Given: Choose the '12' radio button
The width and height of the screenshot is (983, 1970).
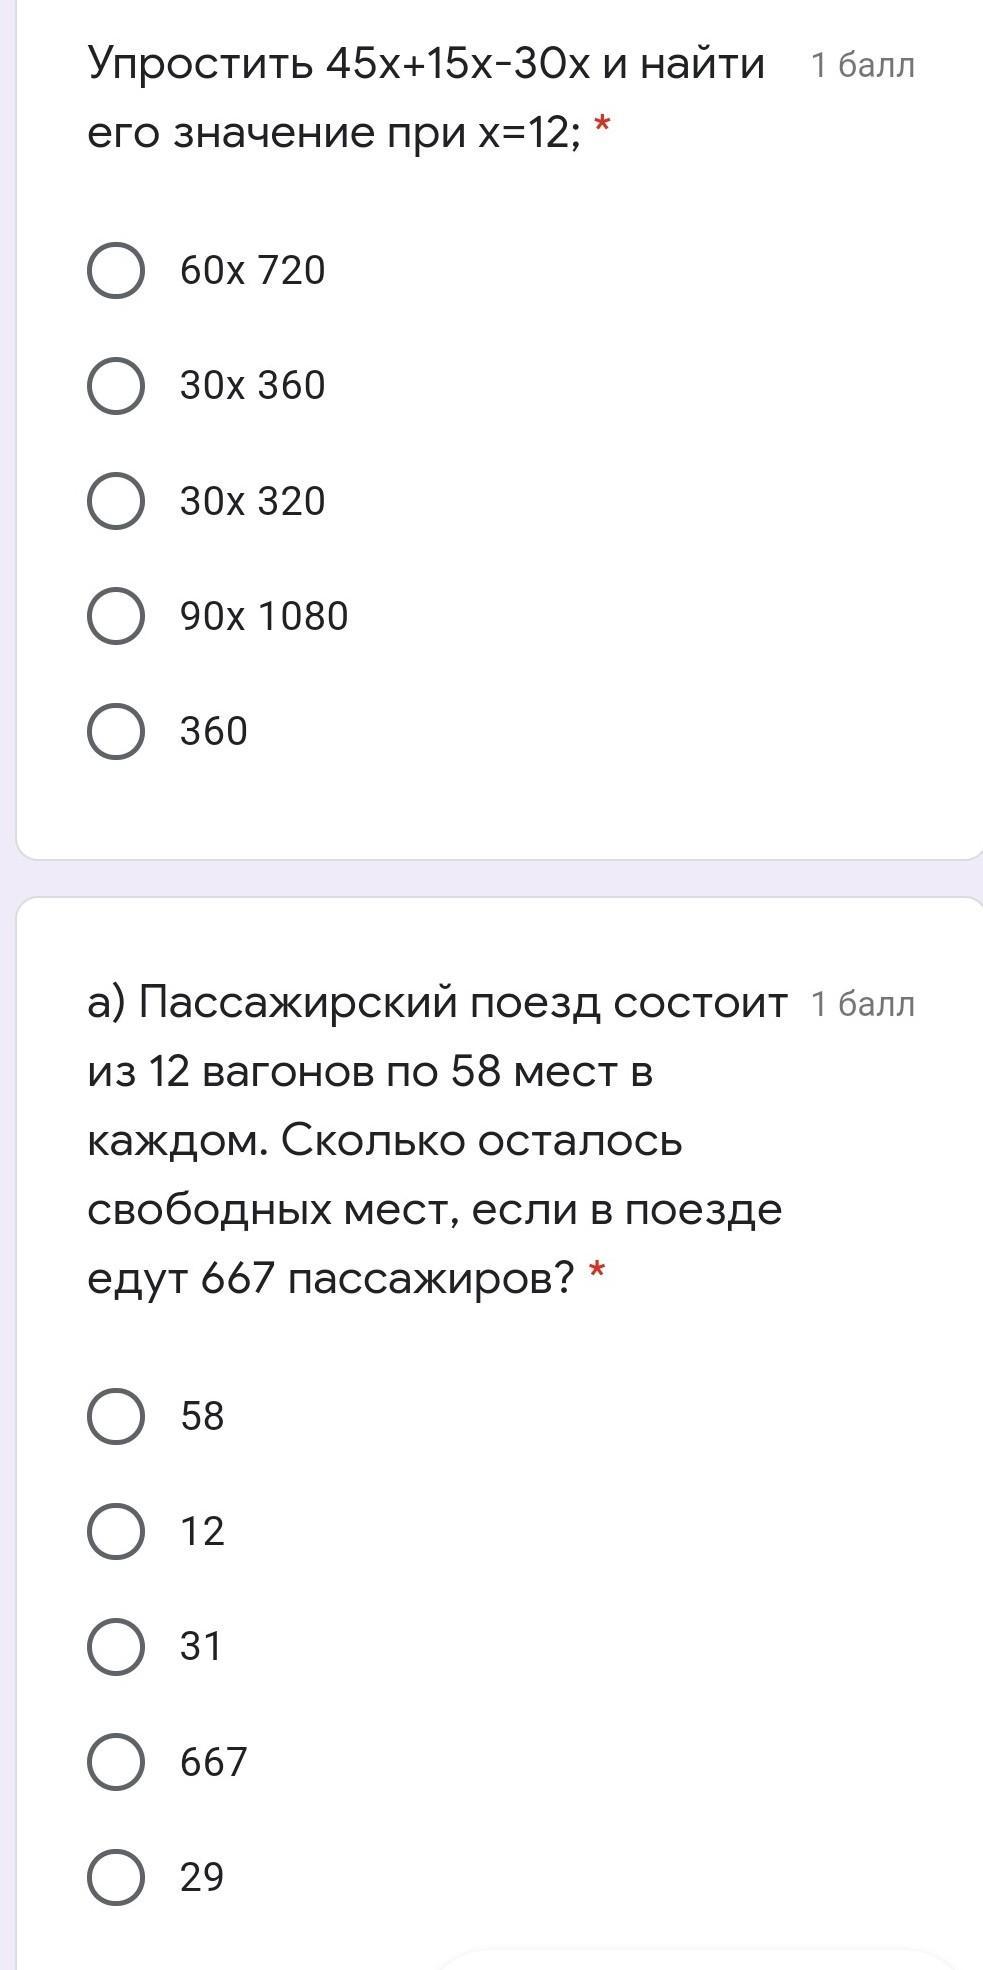Looking at the screenshot, I should pos(116,1531).
